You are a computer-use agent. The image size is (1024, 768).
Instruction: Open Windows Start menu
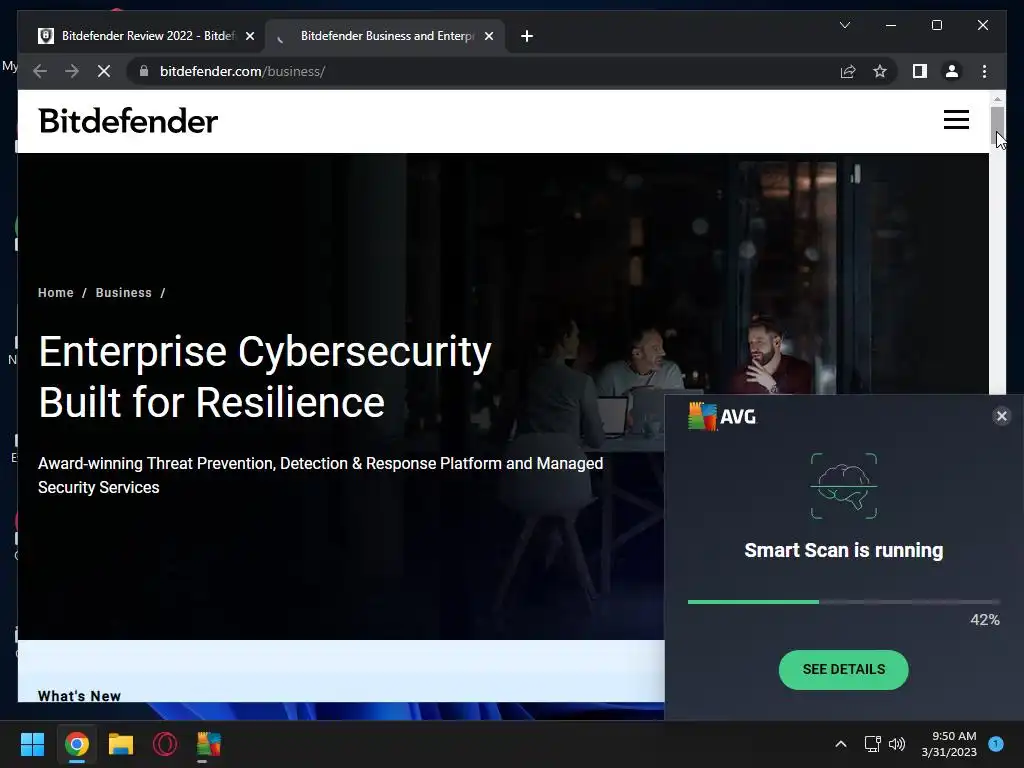pyautogui.click(x=32, y=744)
